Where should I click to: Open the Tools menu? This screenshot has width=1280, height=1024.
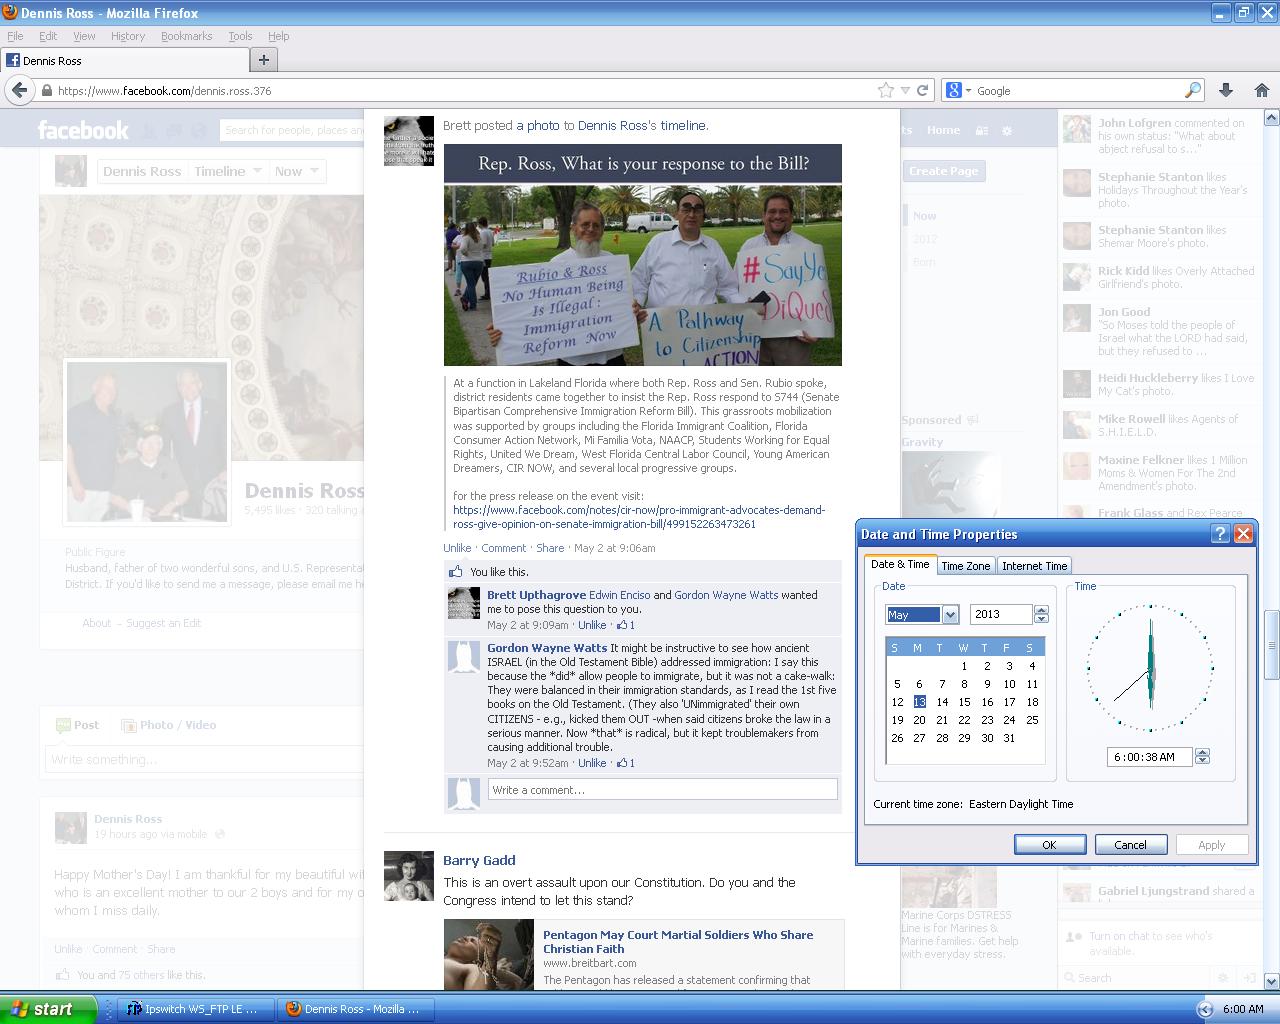point(240,36)
